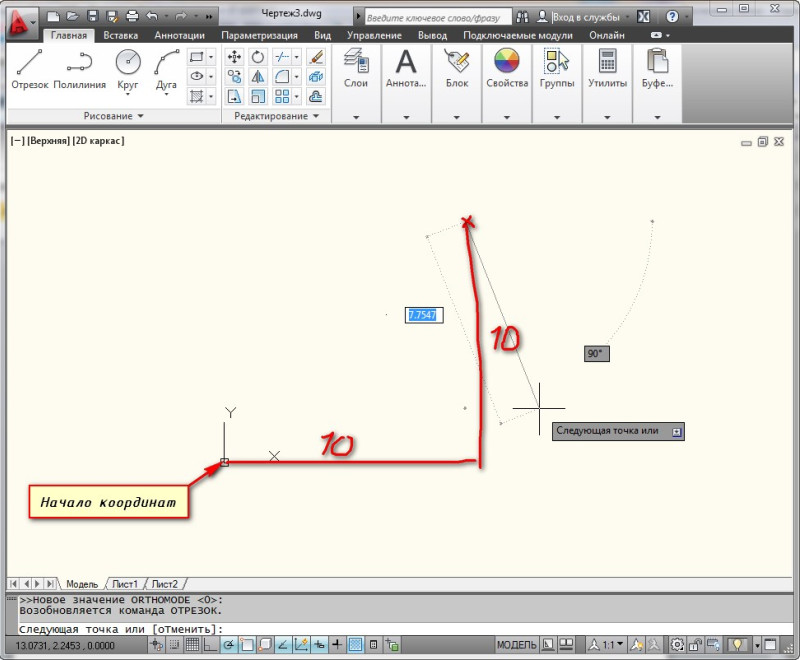Click the Save As icon
The width and height of the screenshot is (800, 660).
click(112, 16)
